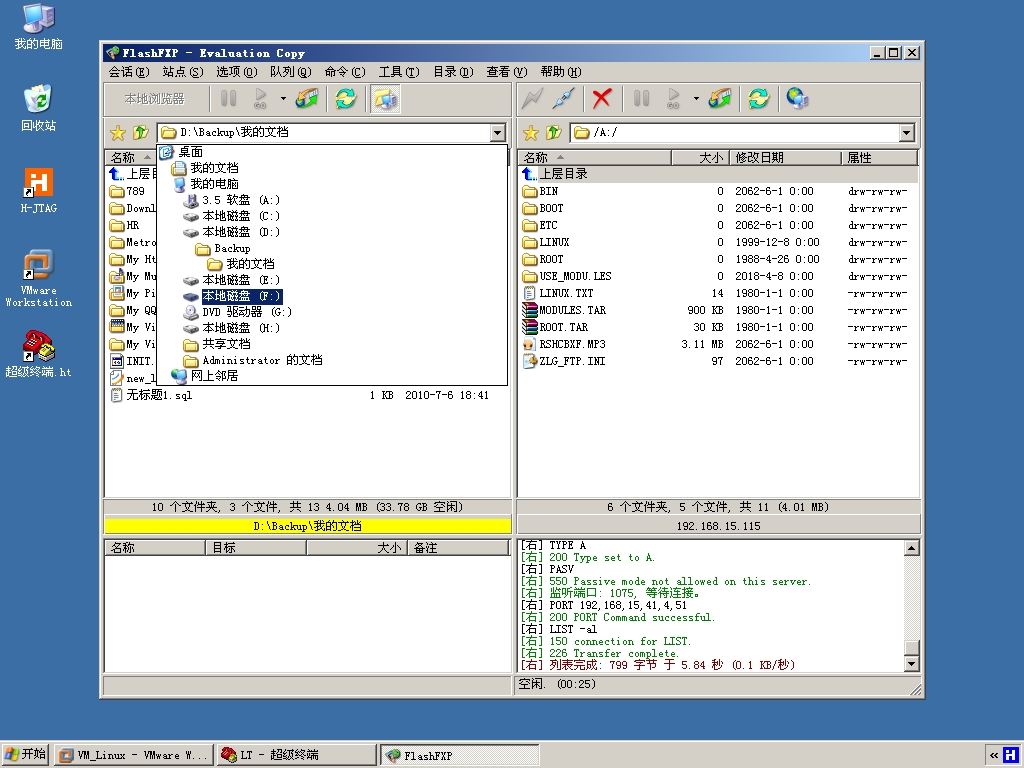Image resolution: width=1024 pixels, height=768 pixels.
Task: Select DVD 驱动器 (G:) entry
Action: (247, 312)
